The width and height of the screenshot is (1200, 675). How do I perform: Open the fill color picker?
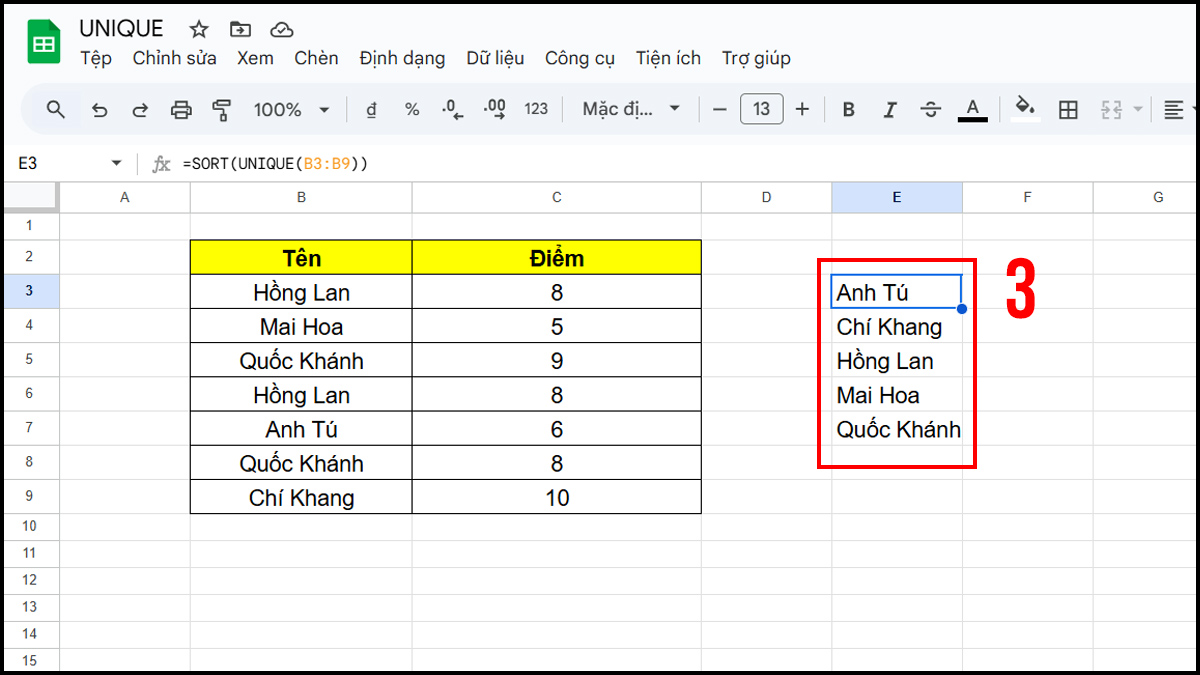(1025, 110)
